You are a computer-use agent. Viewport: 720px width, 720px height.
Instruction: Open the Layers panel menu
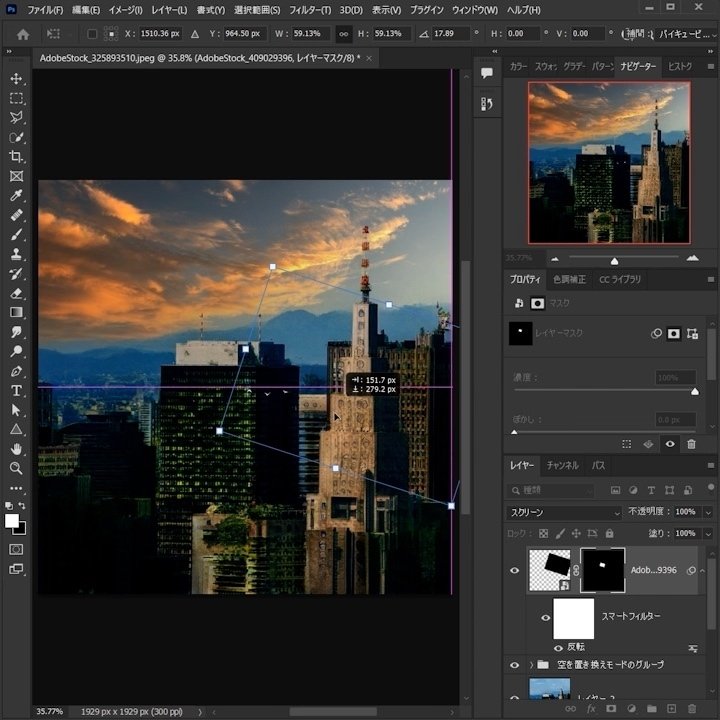coord(710,466)
